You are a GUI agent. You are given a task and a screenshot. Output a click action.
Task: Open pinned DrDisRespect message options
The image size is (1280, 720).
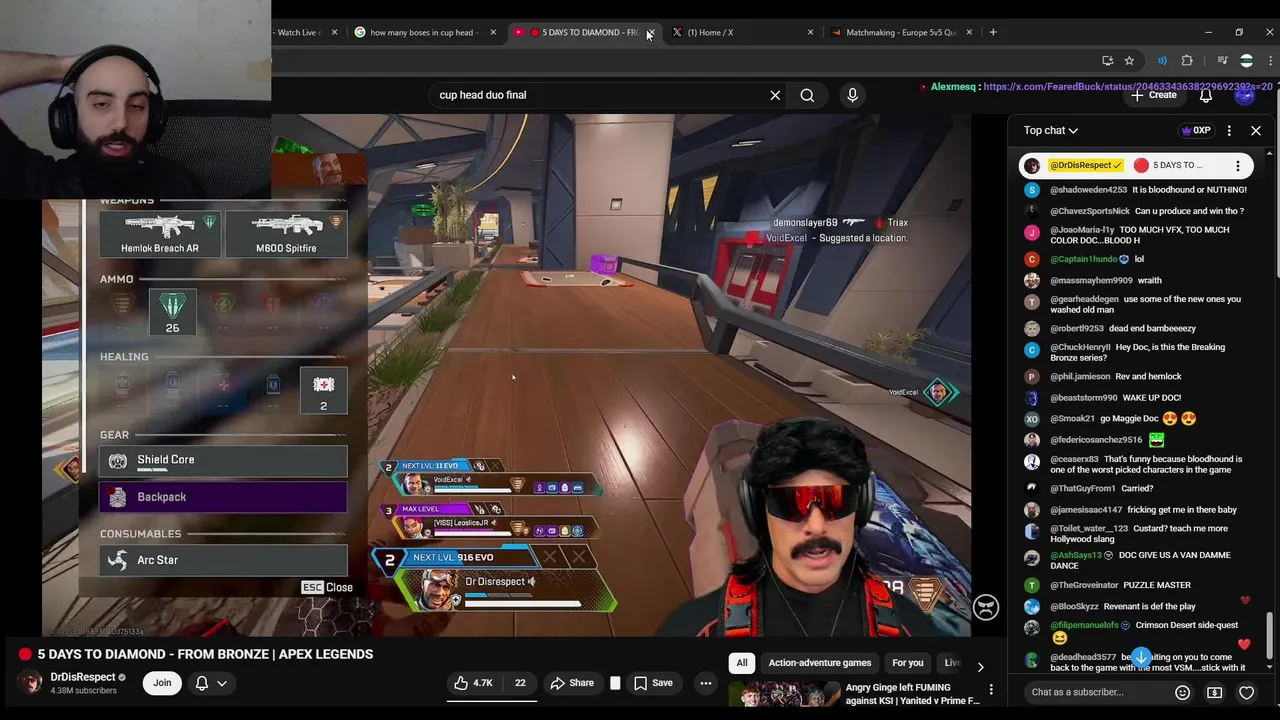(x=1238, y=165)
